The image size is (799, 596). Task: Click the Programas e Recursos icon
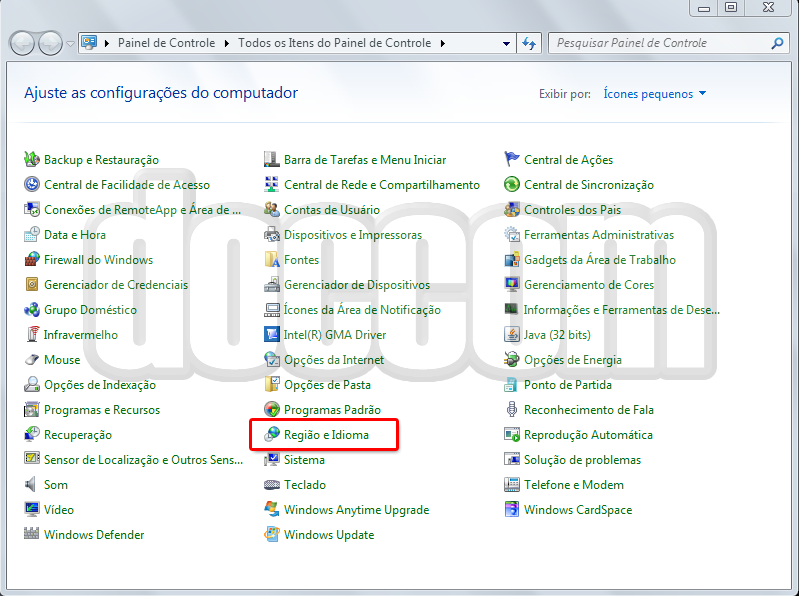32,409
